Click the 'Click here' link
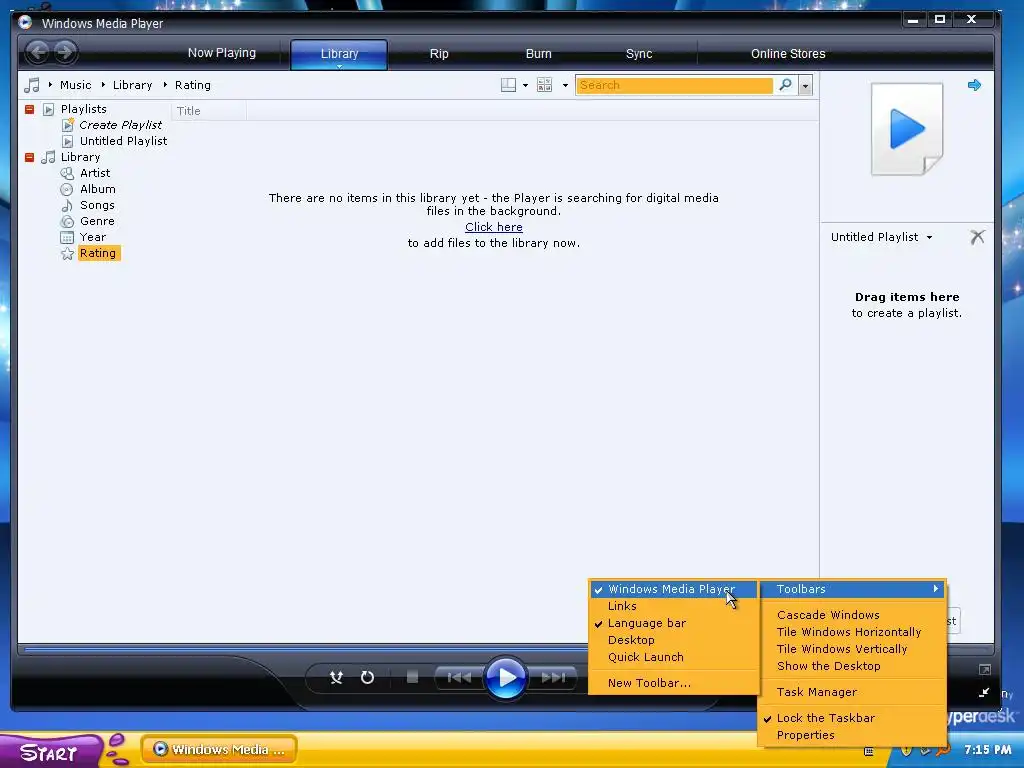This screenshot has width=1024, height=768. 494,227
